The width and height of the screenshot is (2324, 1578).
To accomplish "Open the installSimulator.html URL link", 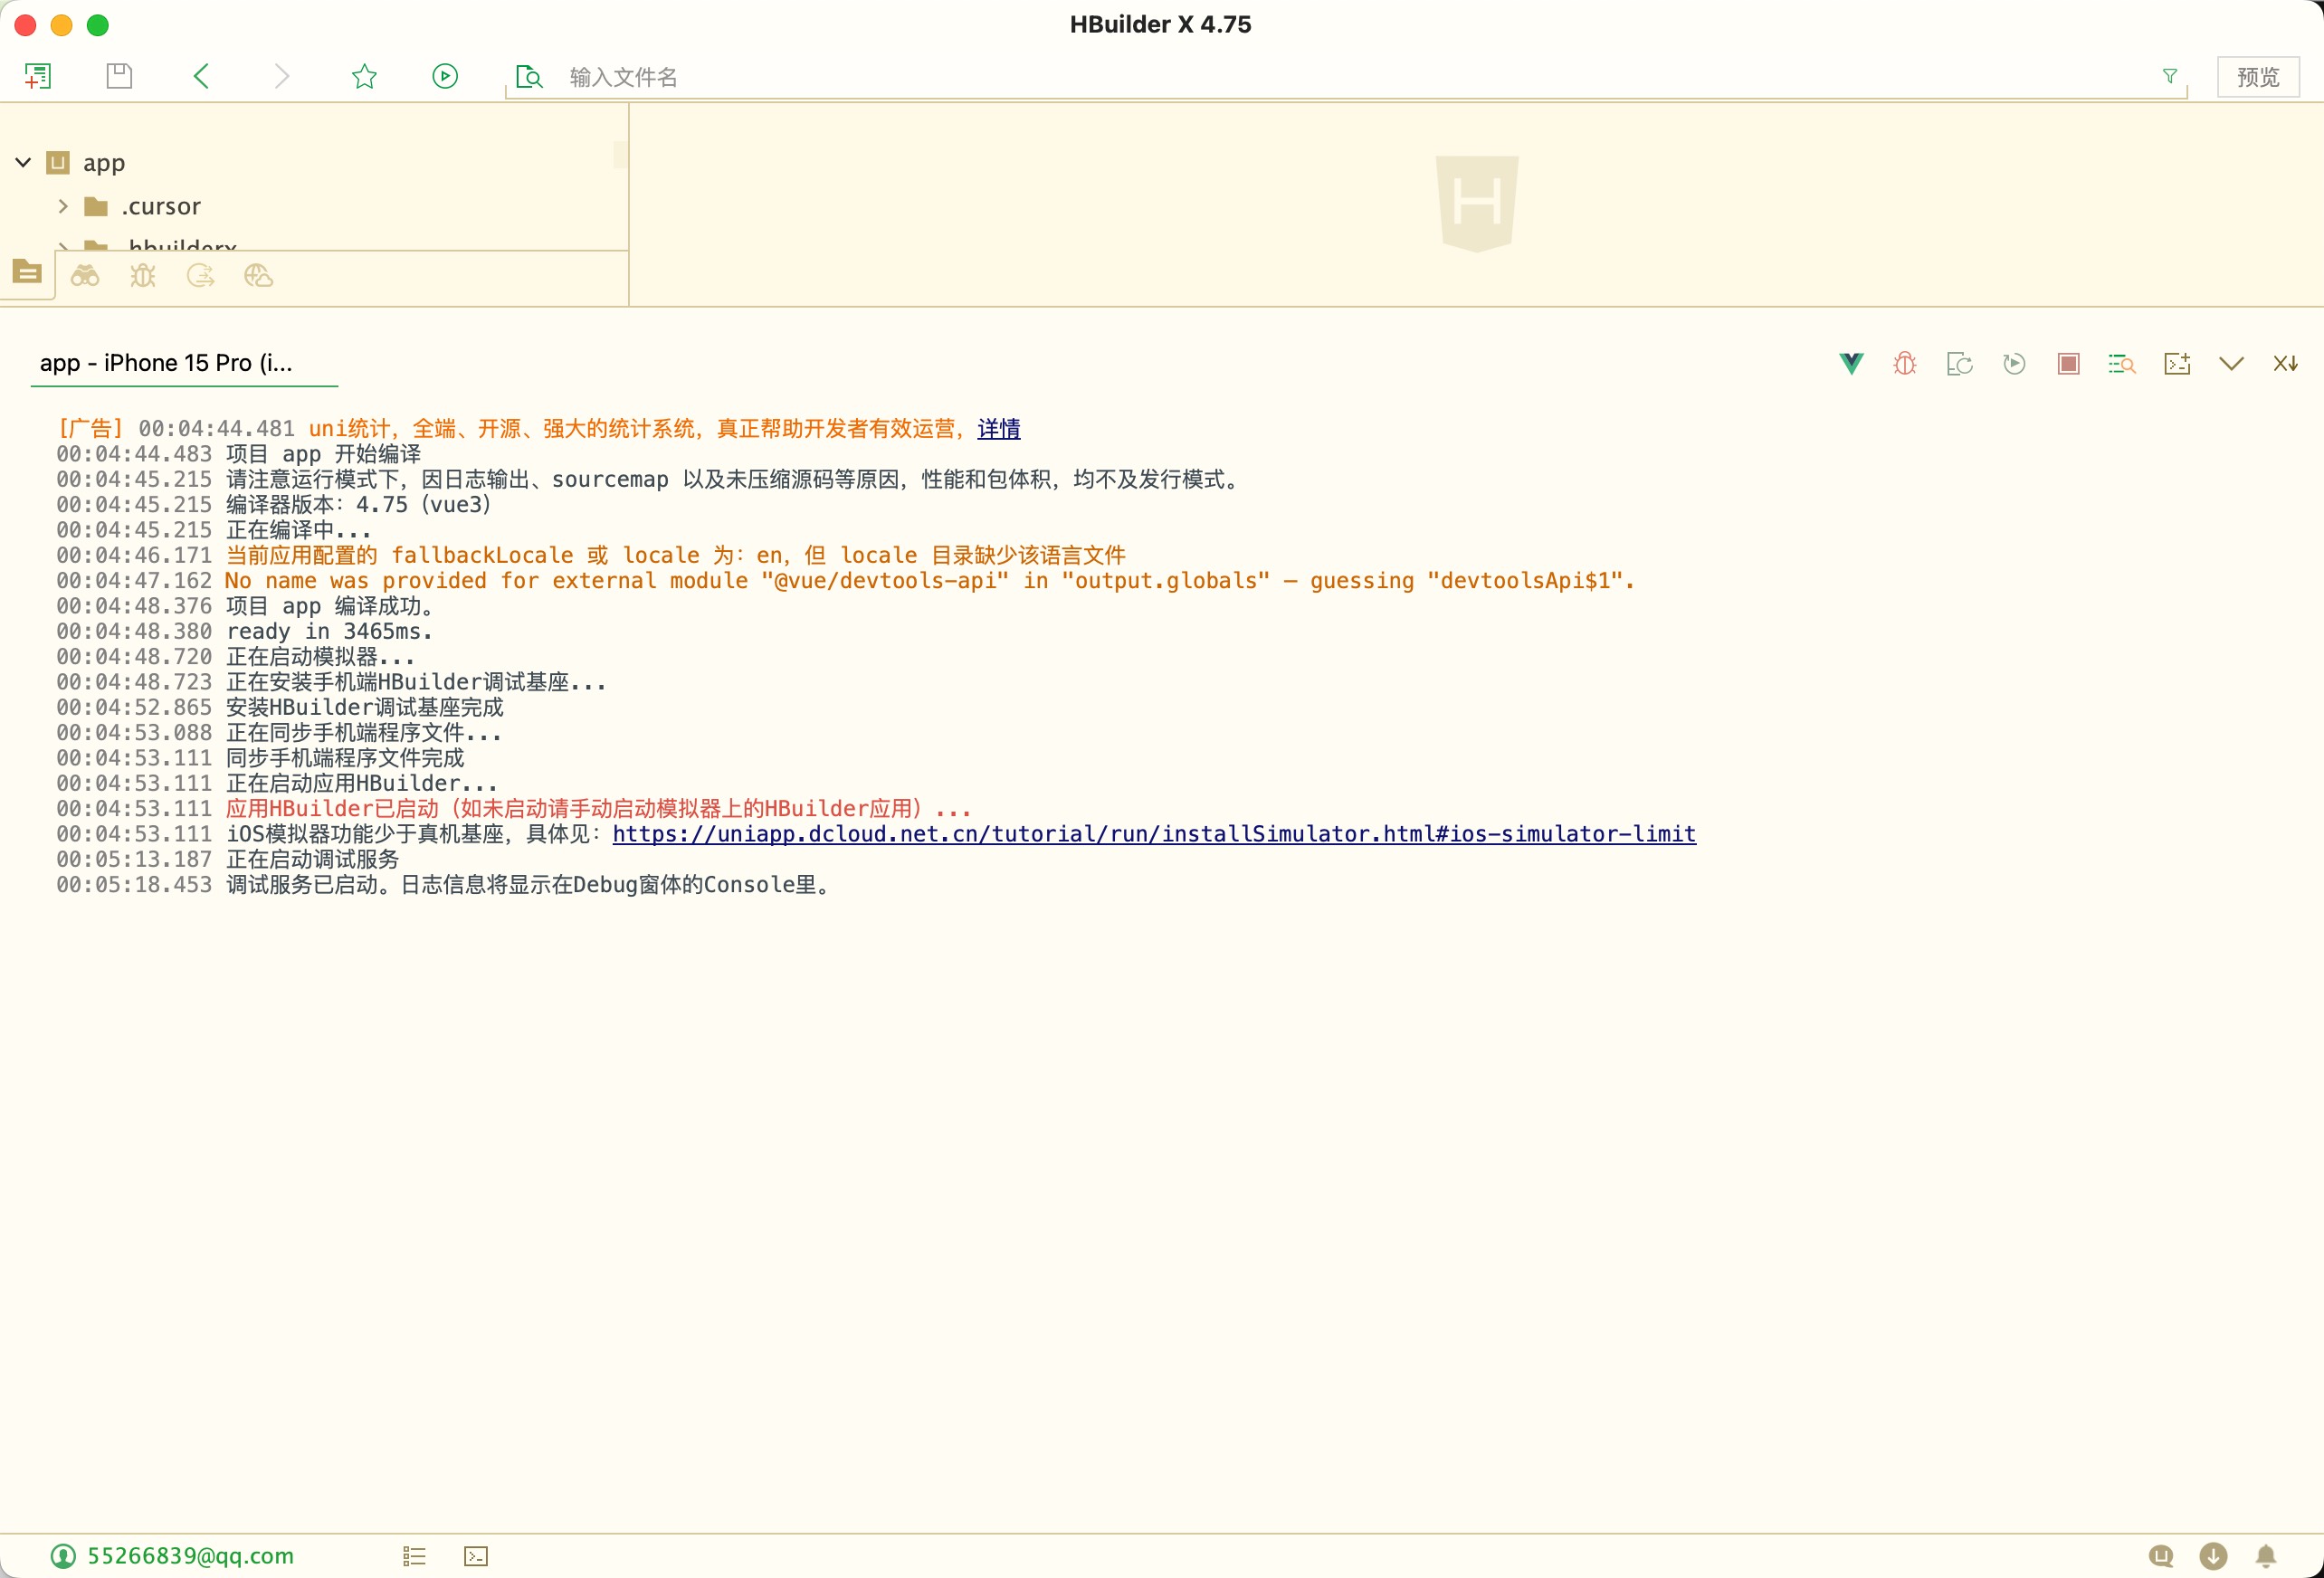I will coord(1154,834).
